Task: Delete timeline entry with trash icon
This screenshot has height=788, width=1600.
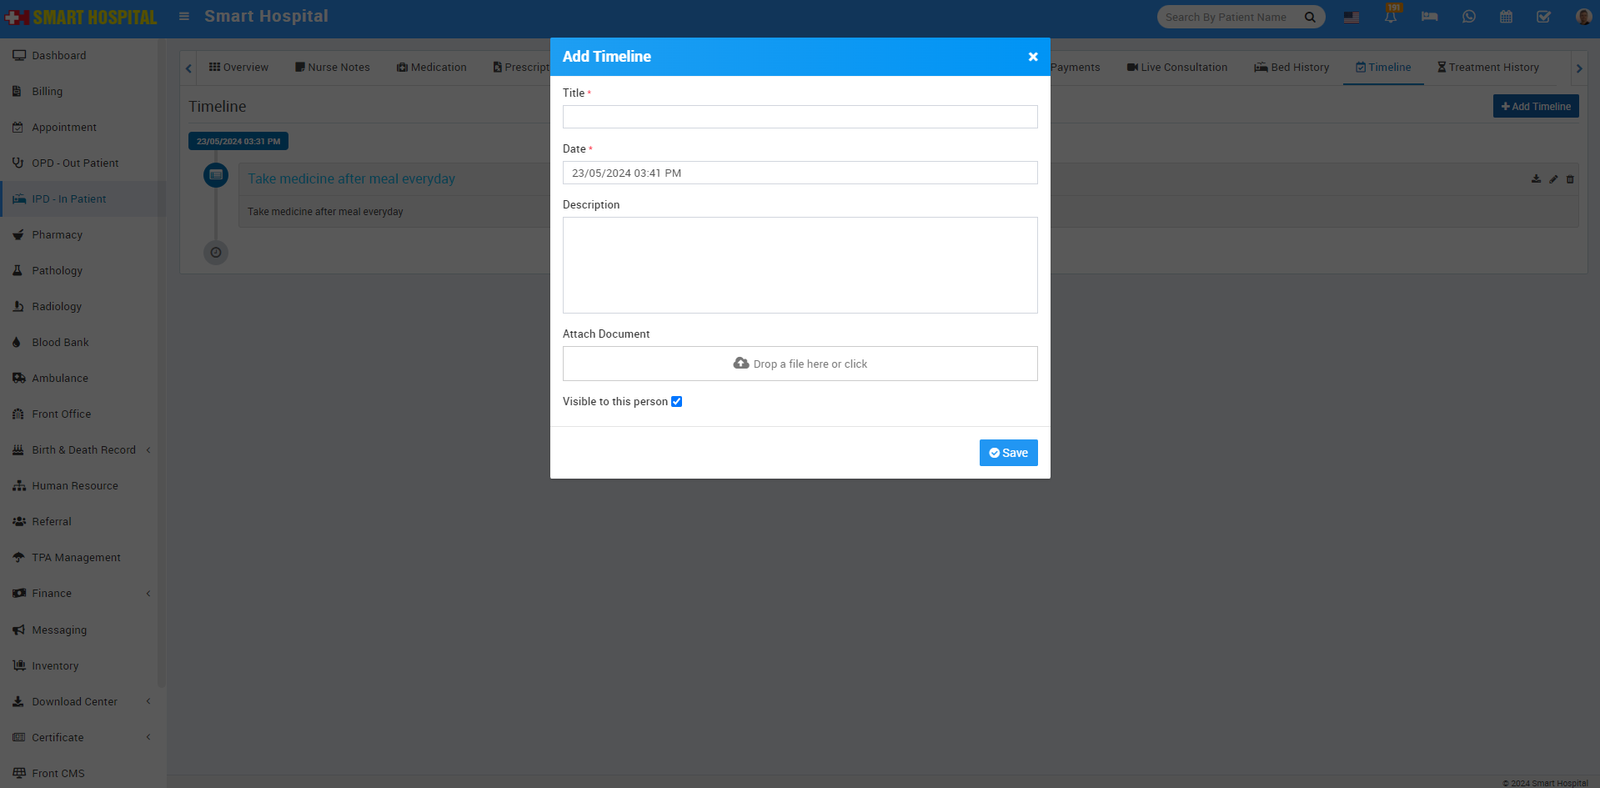Action: tap(1570, 180)
